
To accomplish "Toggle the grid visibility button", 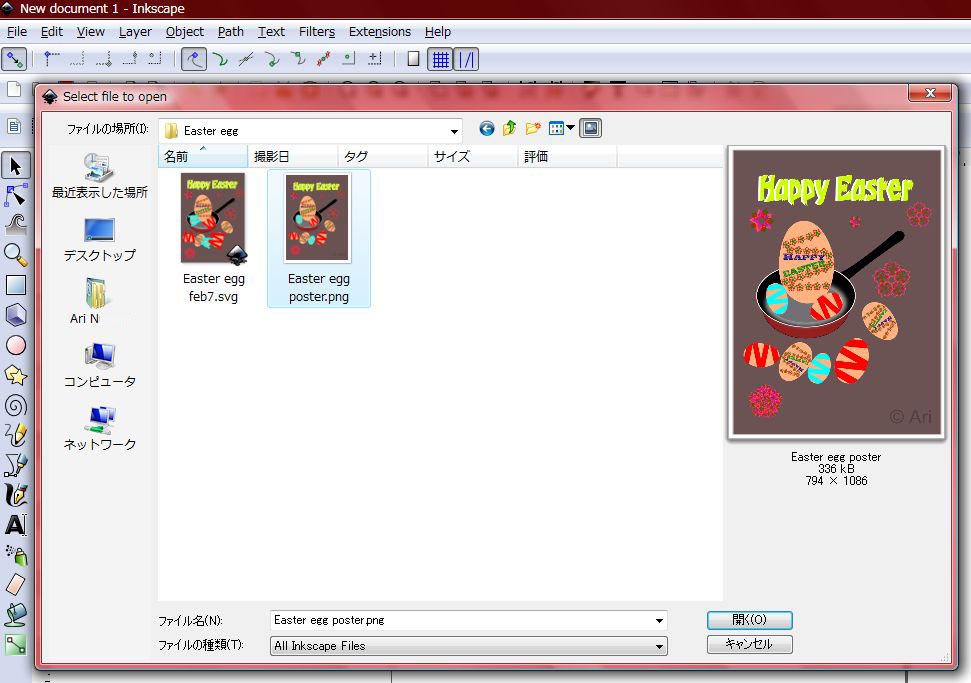I will pos(440,59).
